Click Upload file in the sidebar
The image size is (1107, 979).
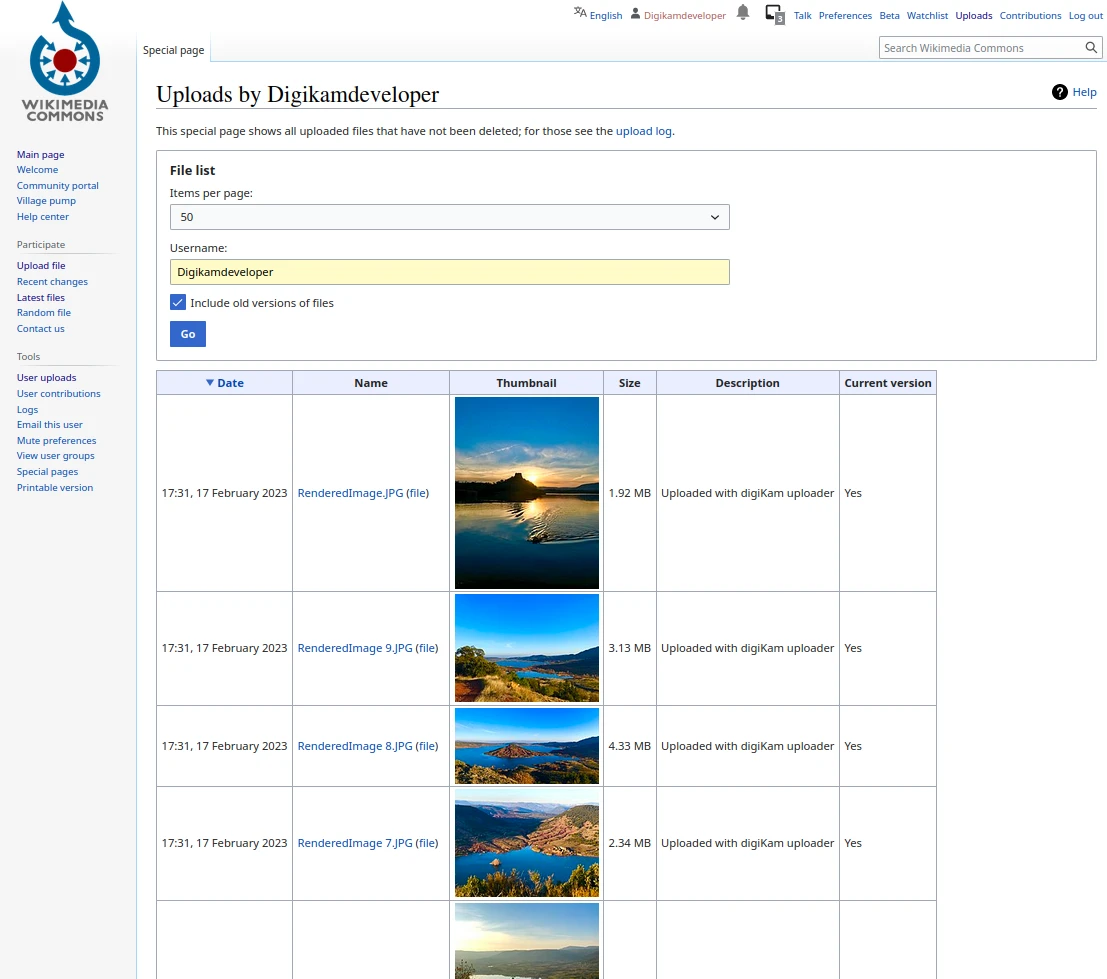click(x=41, y=266)
